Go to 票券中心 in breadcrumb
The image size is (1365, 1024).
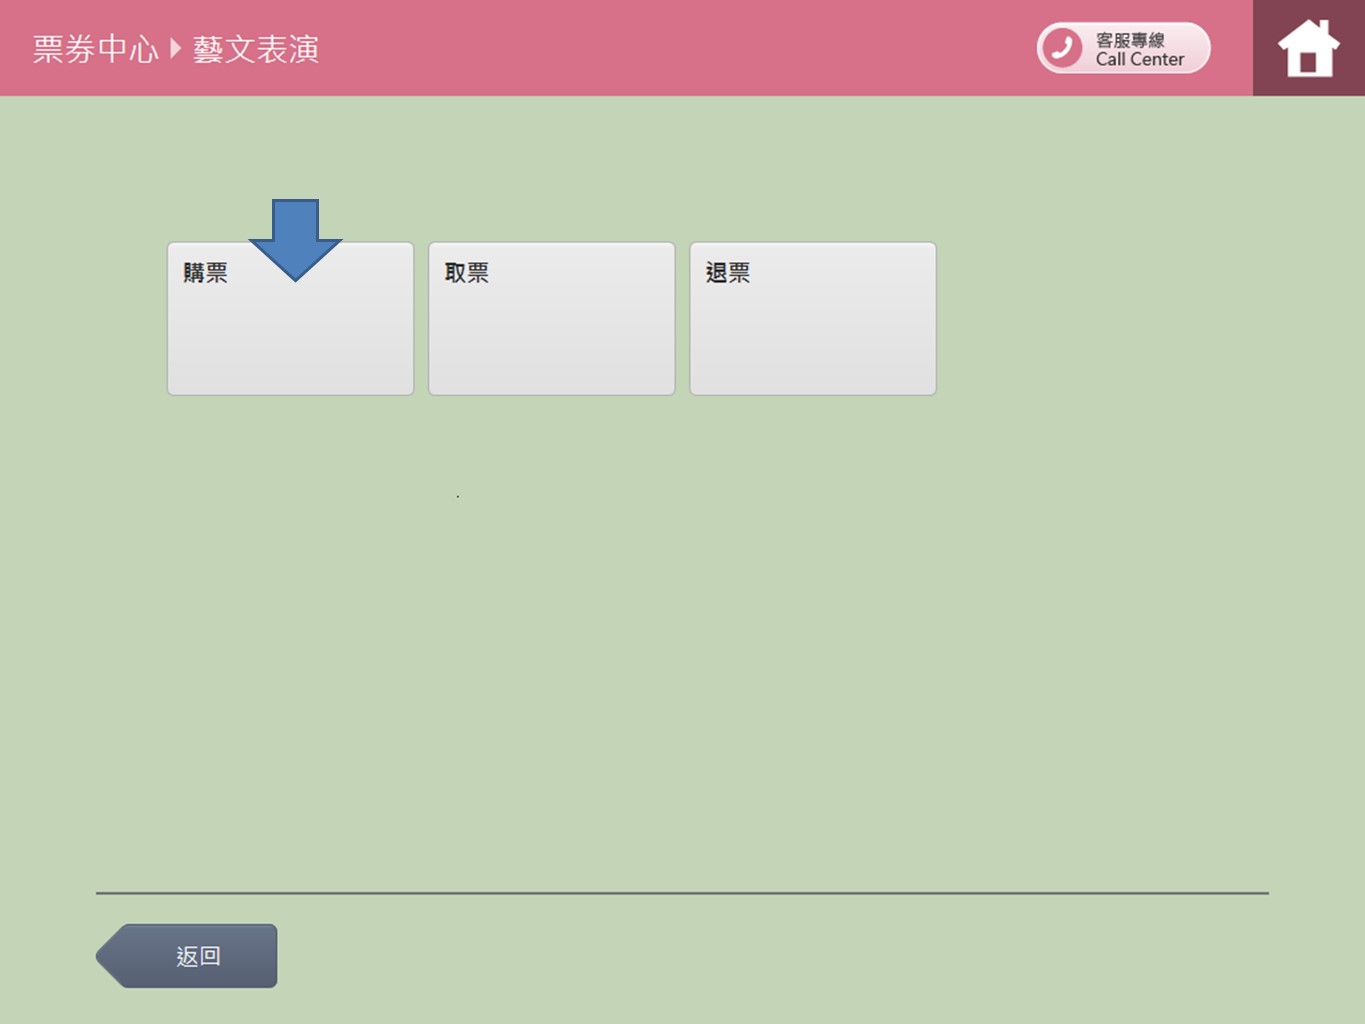[95, 49]
